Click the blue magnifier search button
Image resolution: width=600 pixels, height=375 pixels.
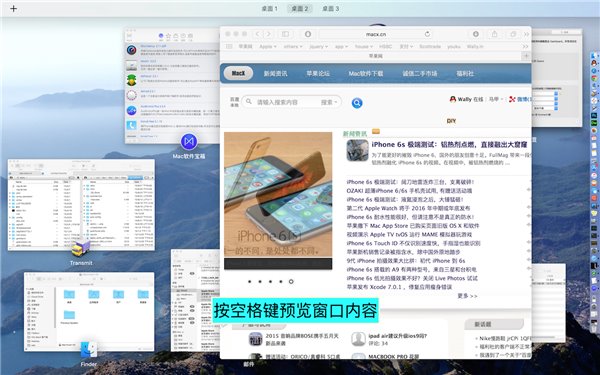pos(357,103)
